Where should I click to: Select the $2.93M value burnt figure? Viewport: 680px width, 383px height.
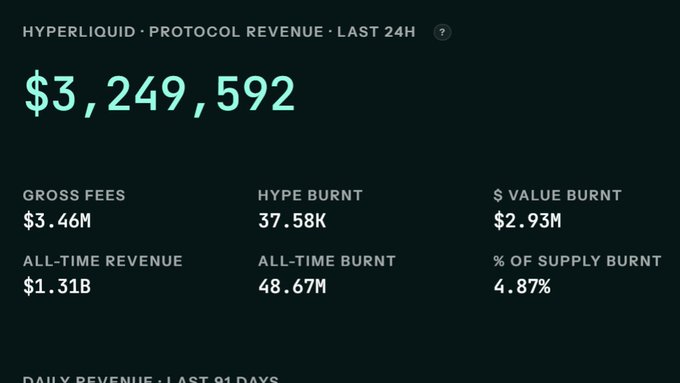(x=527, y=220)
